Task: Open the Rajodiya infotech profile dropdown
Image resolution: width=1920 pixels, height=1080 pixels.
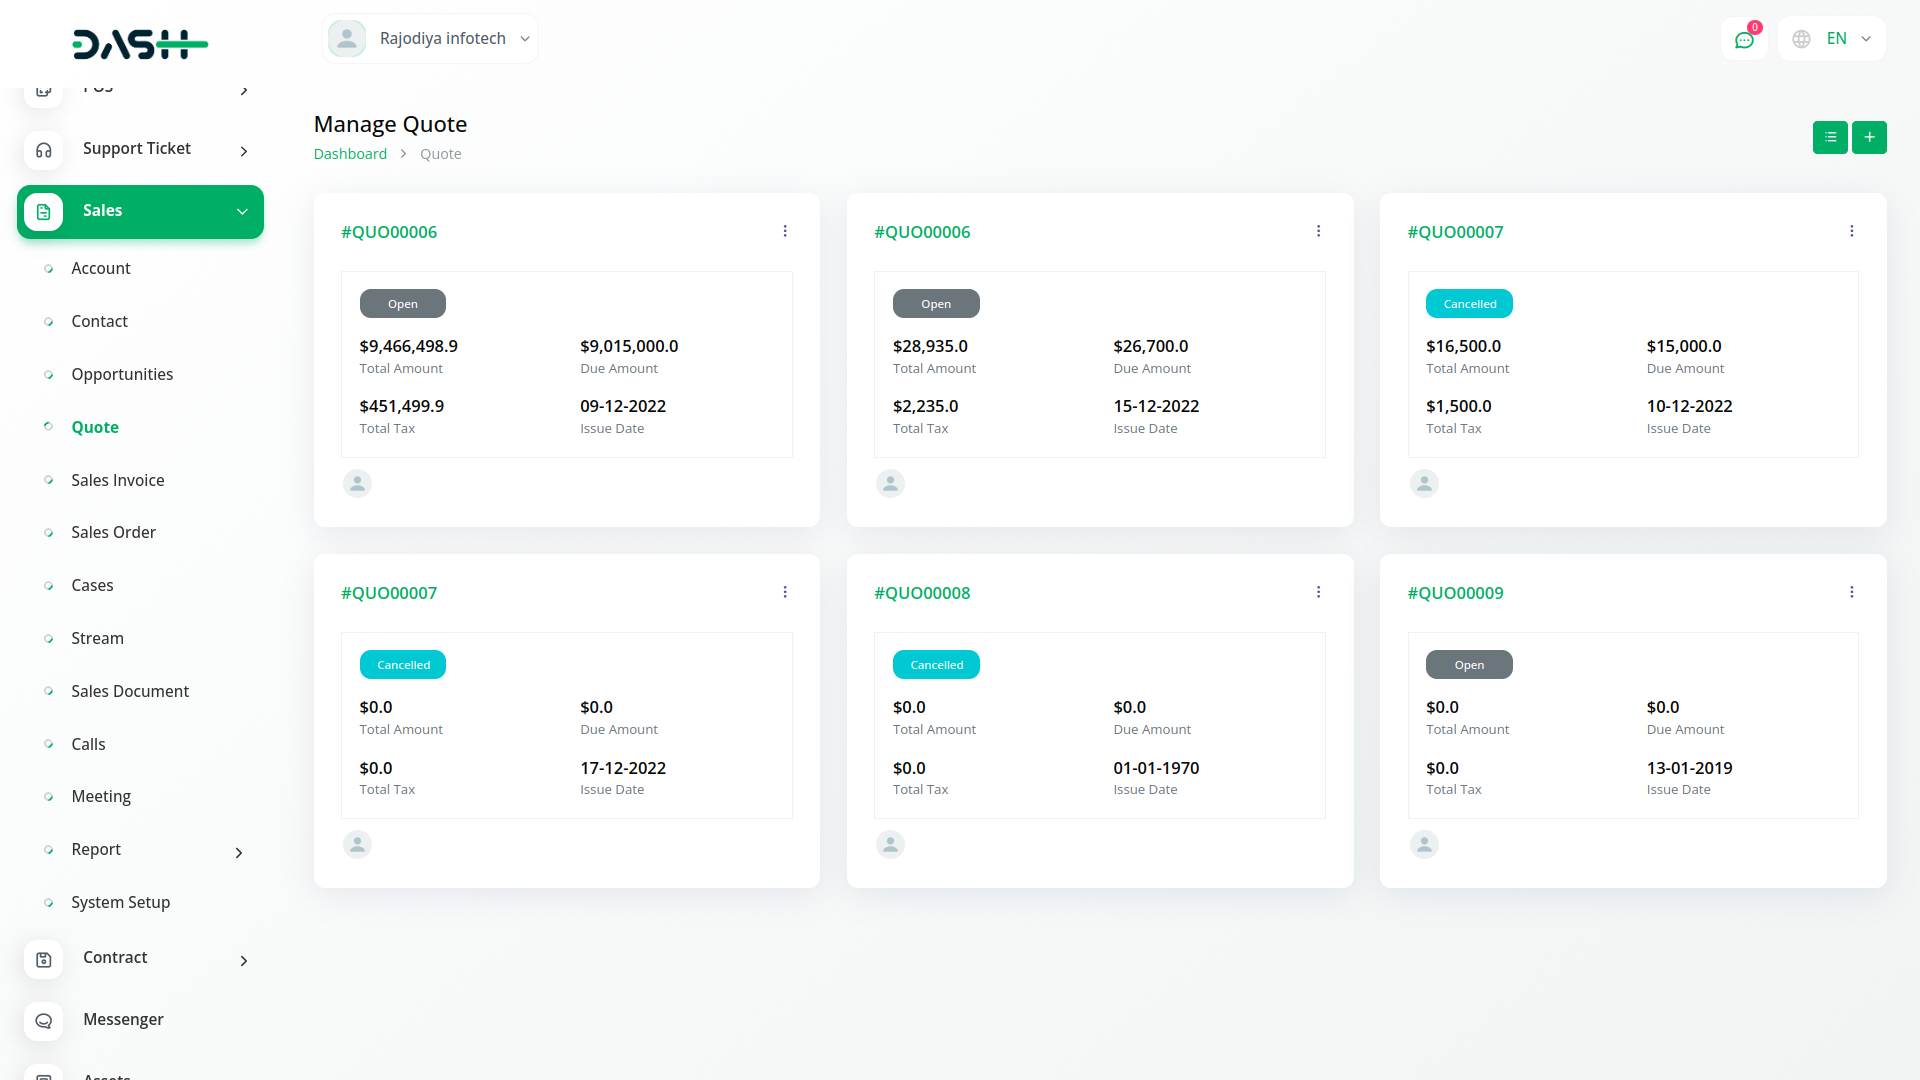Action: click(431, 39)
